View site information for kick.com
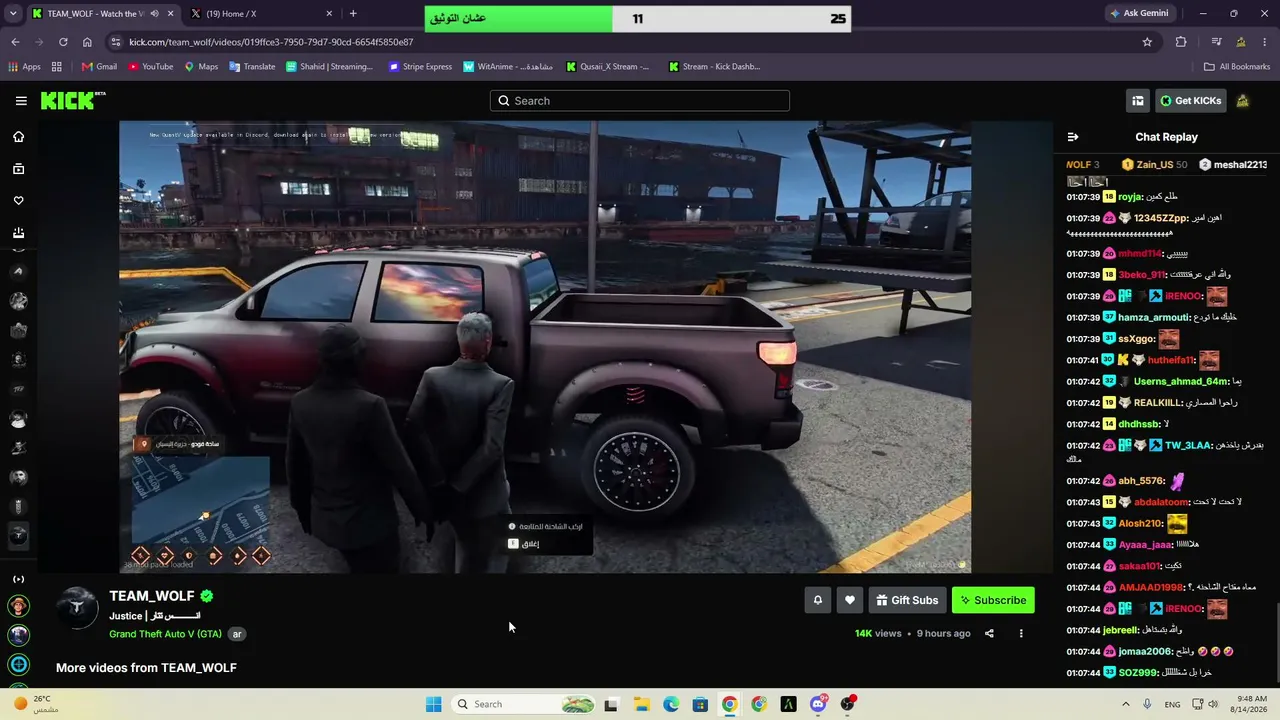The width and height of the screenshot is (1280, 720). coord(116,42)
